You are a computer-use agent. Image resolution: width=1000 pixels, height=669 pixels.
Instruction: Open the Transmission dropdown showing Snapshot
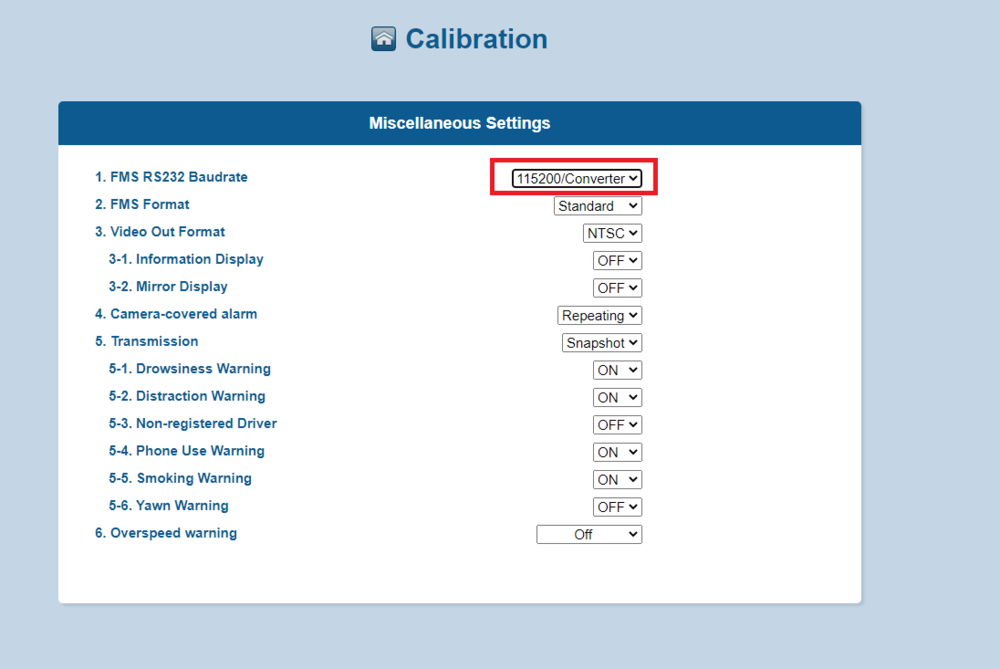coord(601,342)
